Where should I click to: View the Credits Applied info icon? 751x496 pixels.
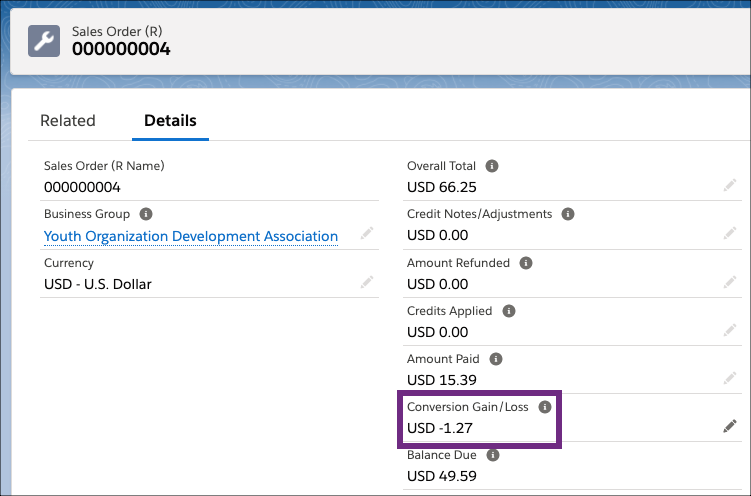(509, 311)
